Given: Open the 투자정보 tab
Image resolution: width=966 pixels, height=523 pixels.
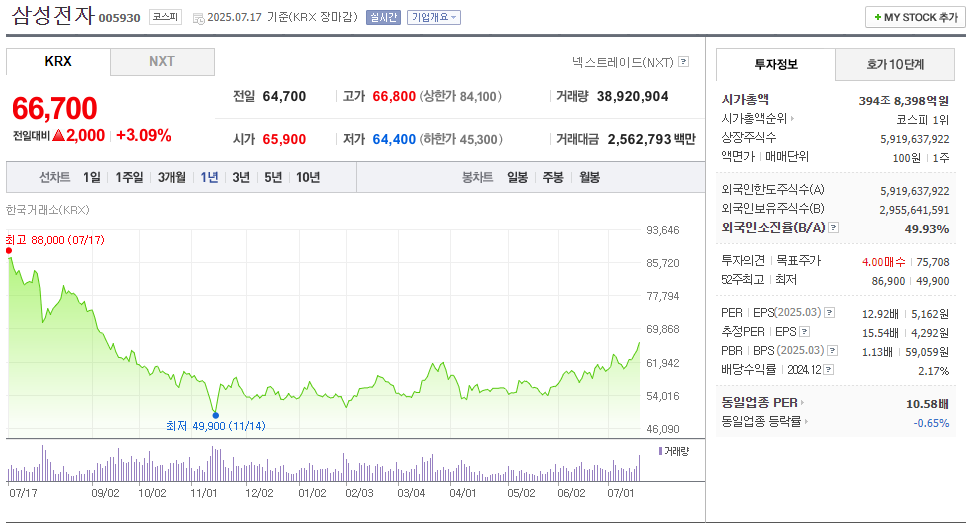Looking at the screenshot, I should pos(776,64).
